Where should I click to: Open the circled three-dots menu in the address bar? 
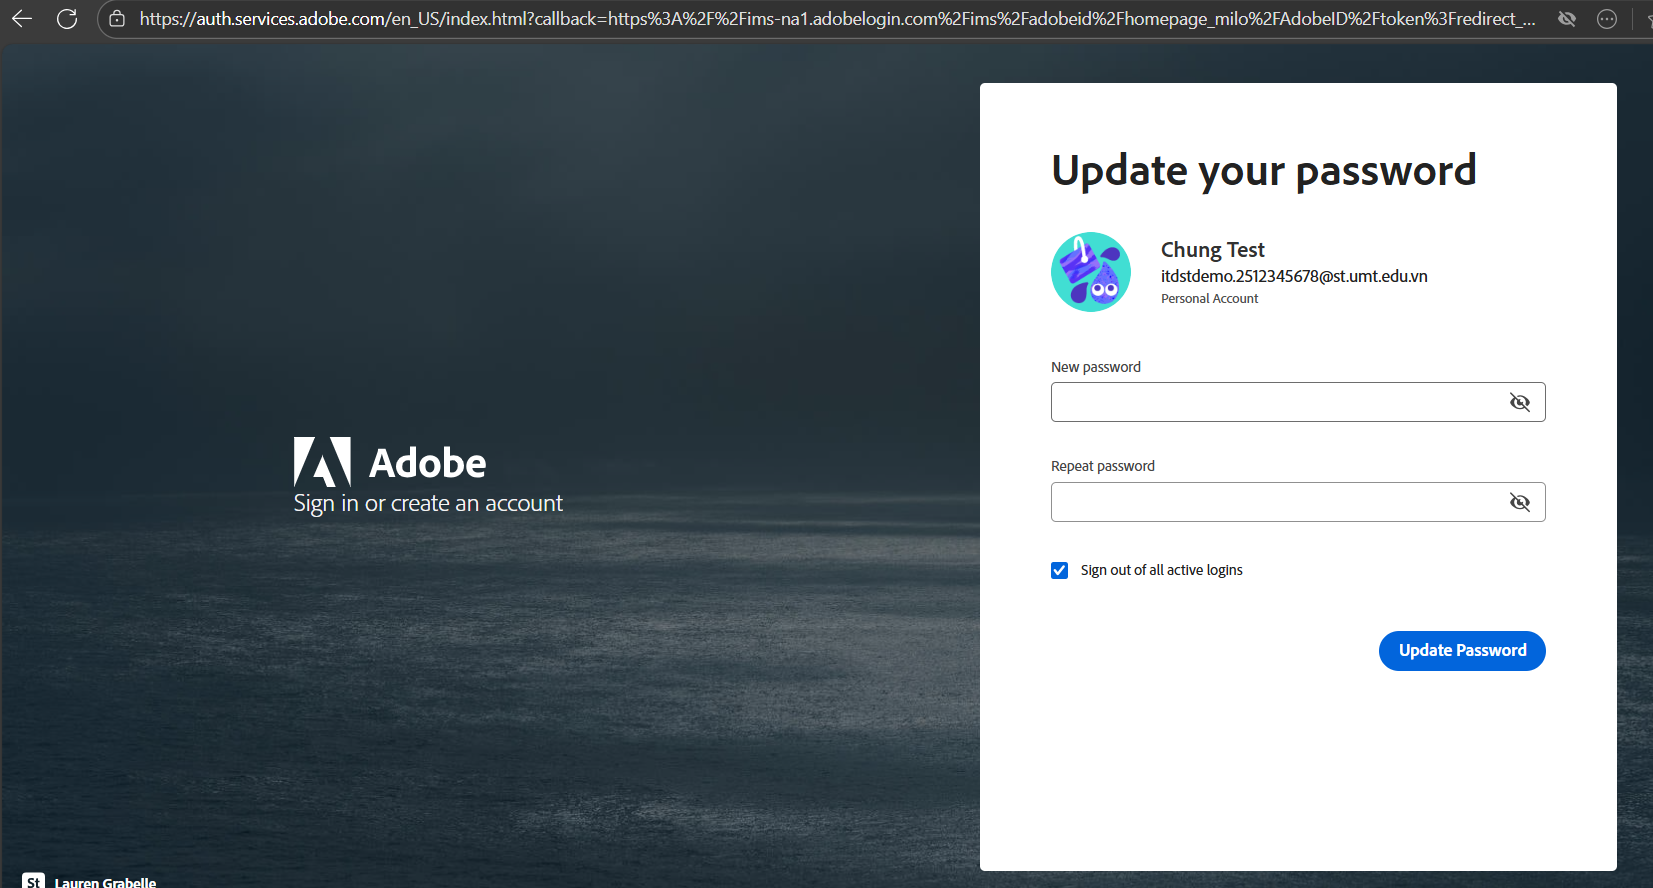pyautogui.click(x=1607, y=19)
